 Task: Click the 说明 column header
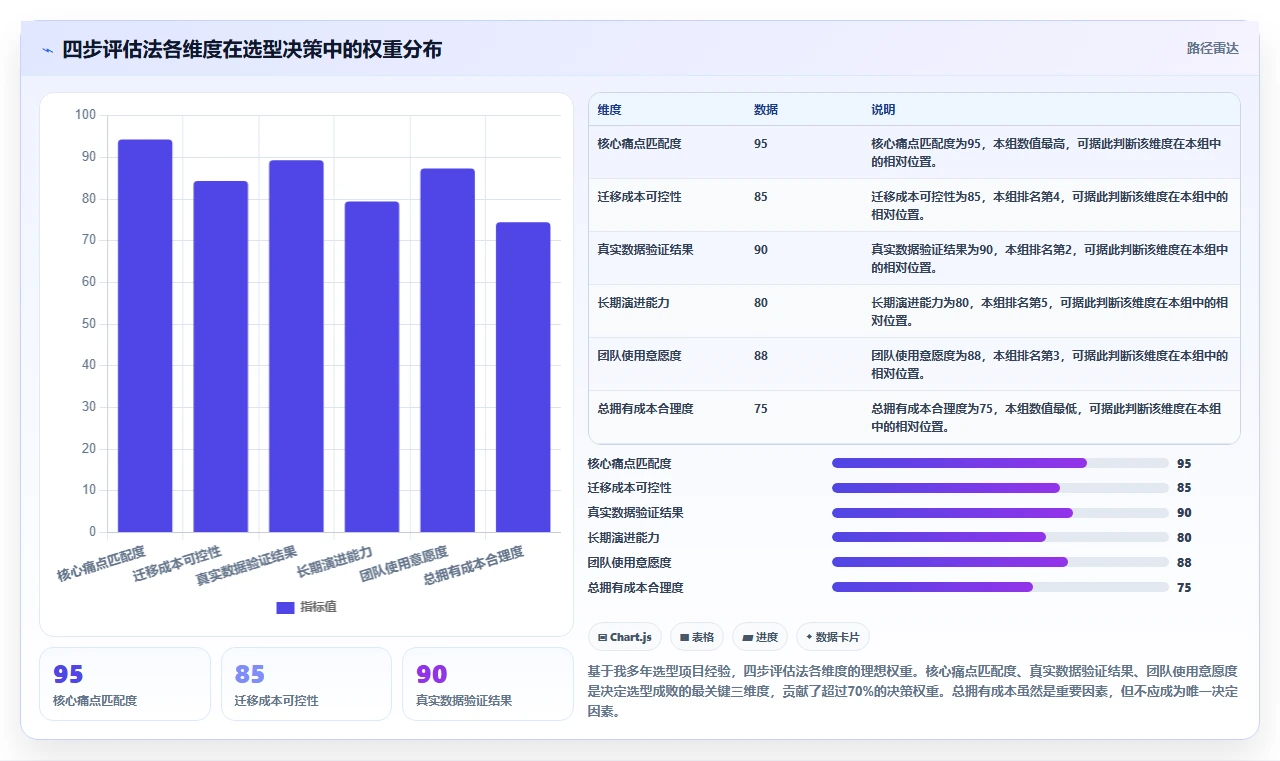click(884, 110)
